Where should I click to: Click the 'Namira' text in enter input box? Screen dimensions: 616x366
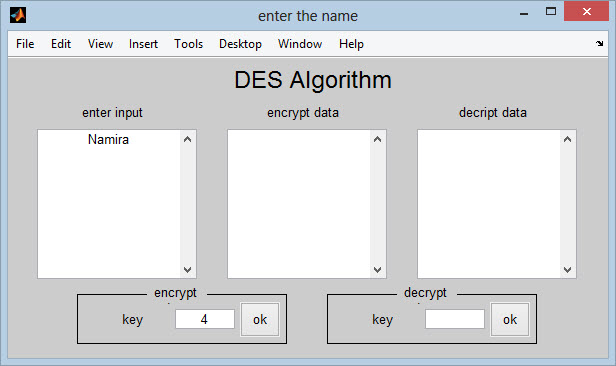tap(108, 139)
